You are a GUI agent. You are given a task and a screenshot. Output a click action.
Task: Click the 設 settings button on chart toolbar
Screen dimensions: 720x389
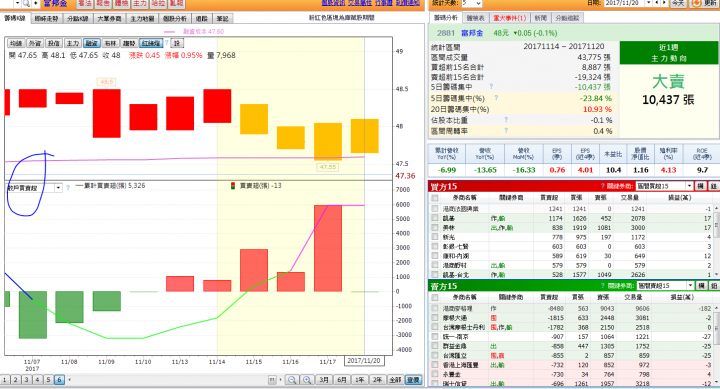coord(177,43)
